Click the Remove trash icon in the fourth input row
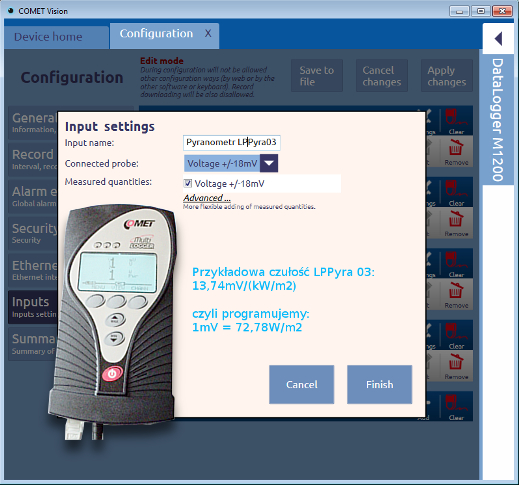 click(456, 366)
